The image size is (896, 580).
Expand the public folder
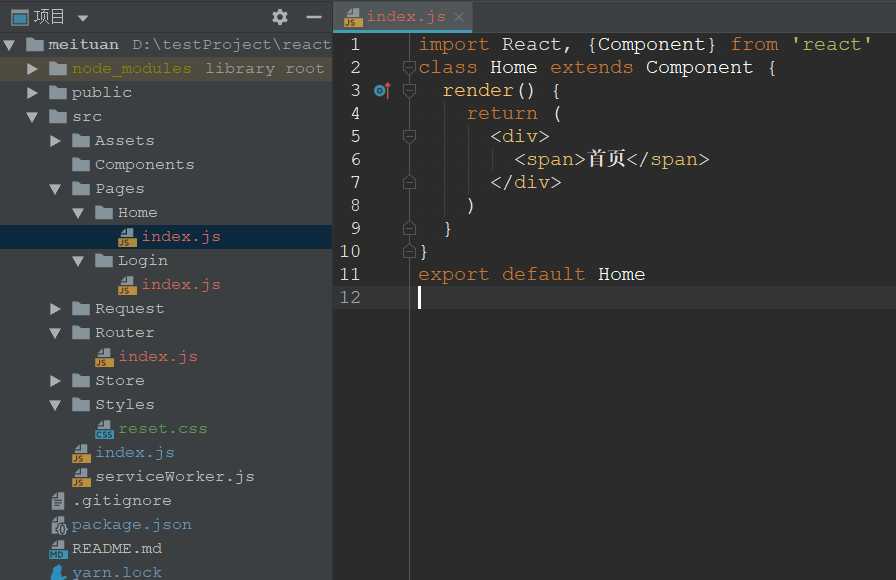coord(33,93)
